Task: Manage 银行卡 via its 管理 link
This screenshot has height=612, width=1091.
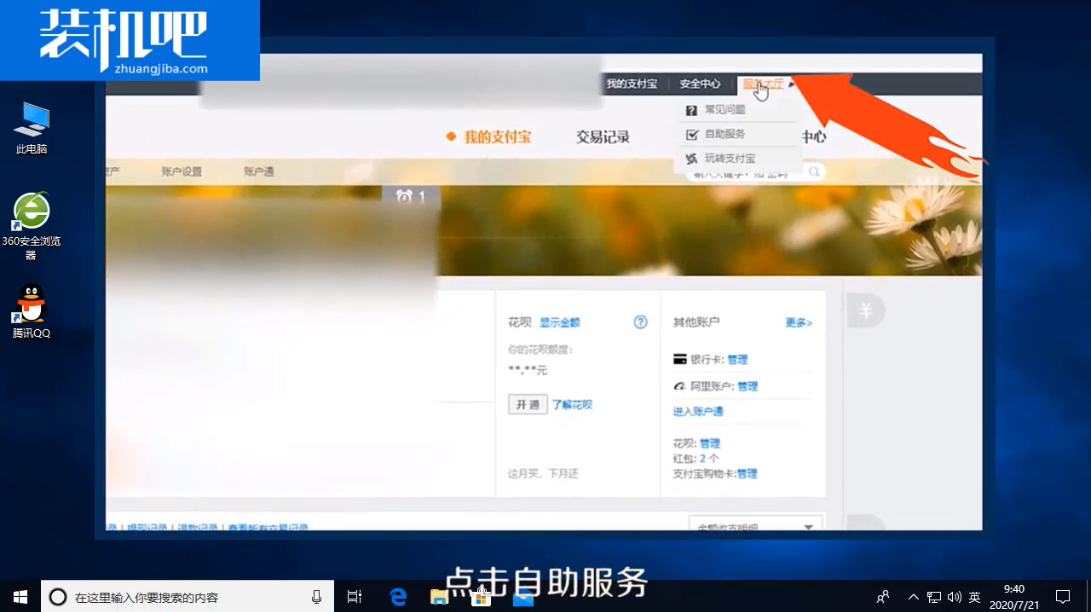Action: pos(737,359)
